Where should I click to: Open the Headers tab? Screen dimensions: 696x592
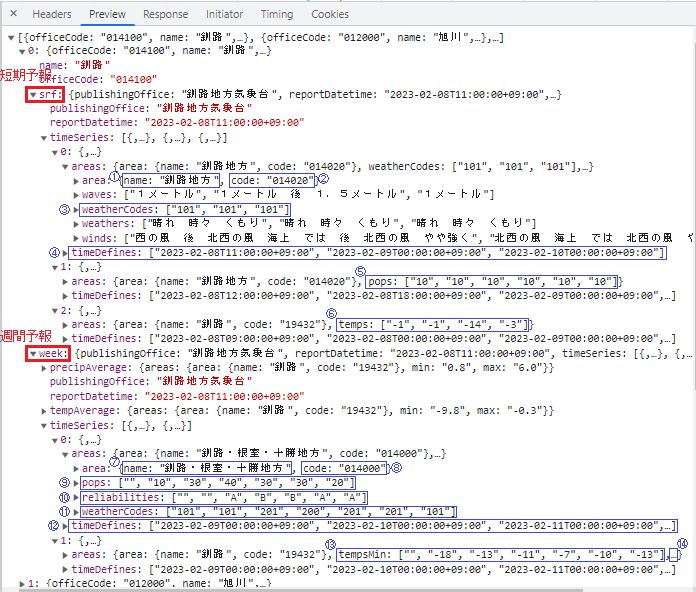pos(51,14)
